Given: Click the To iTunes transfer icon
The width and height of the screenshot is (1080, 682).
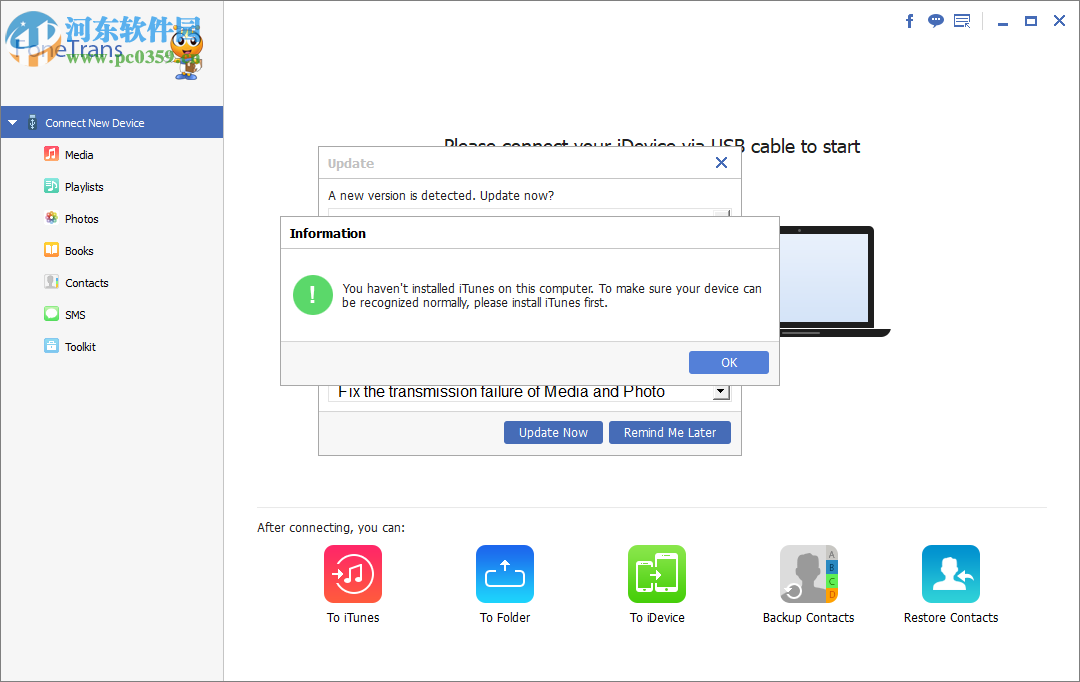Looking at the screenshot, I should click(x=352, y=574).
